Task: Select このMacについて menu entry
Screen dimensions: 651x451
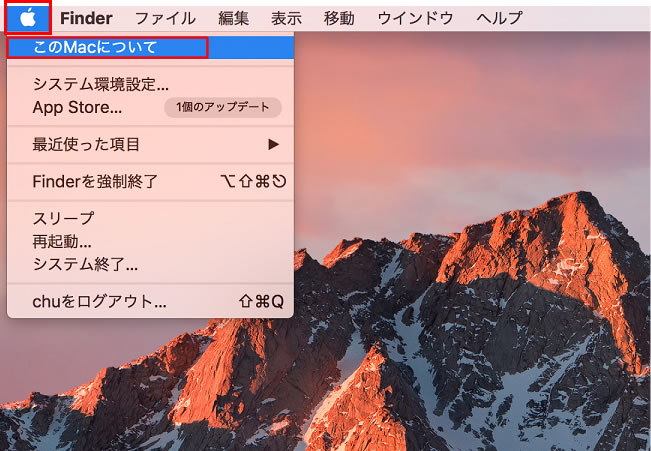Action: [x=150, y=47]
